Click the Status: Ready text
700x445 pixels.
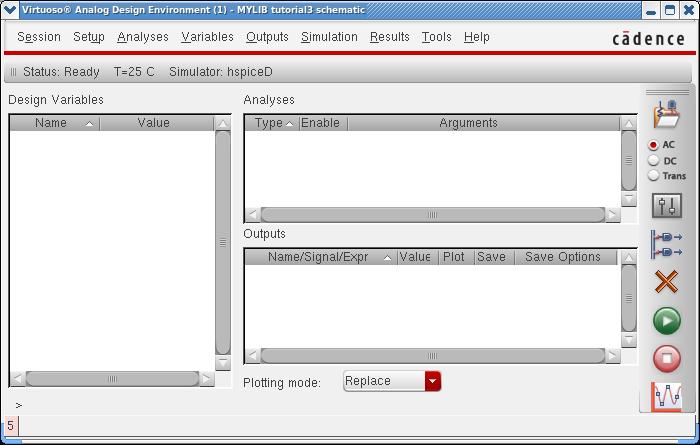pos(61,72)
